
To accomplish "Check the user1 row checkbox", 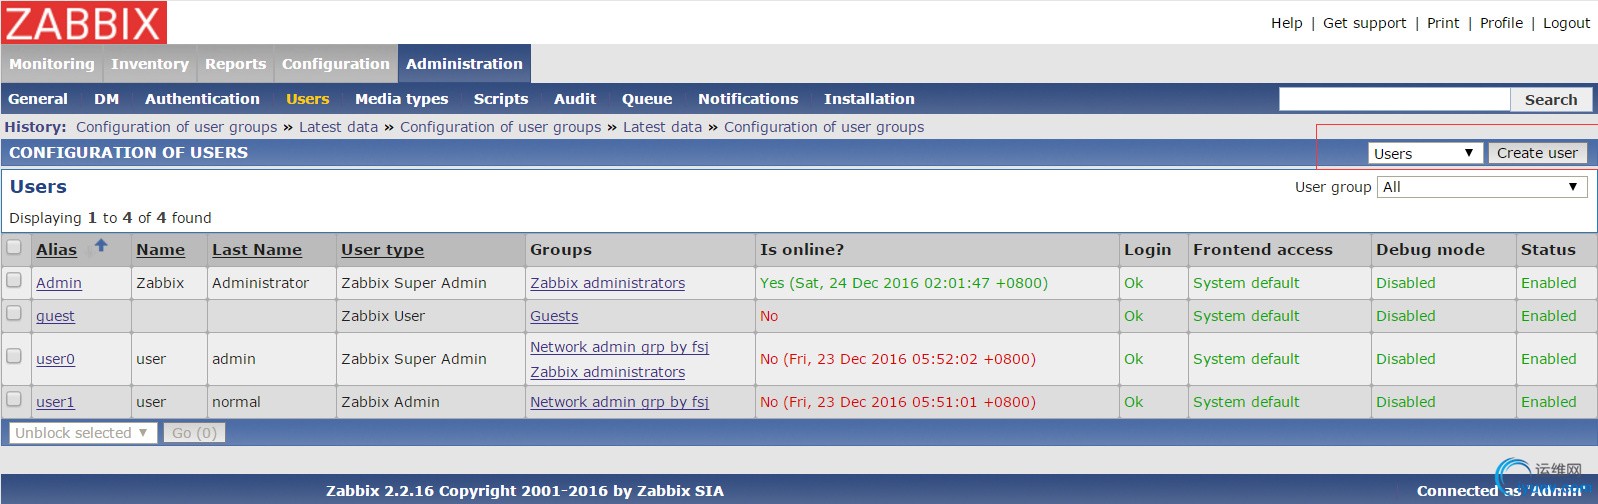I will coord(14,399).
